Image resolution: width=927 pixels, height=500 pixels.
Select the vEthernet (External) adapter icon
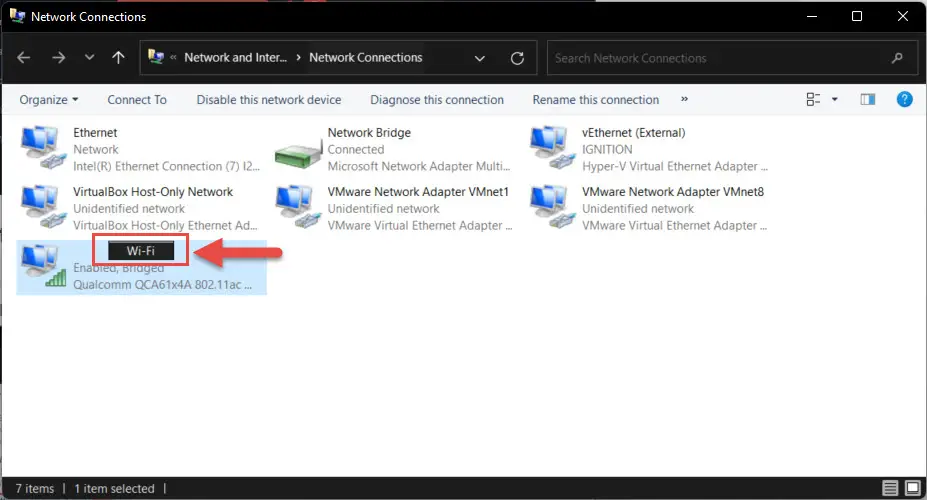(552, 147)
